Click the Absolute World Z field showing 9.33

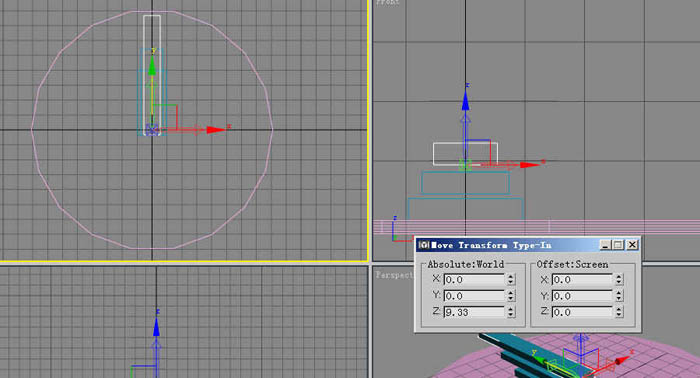[474, 312]
